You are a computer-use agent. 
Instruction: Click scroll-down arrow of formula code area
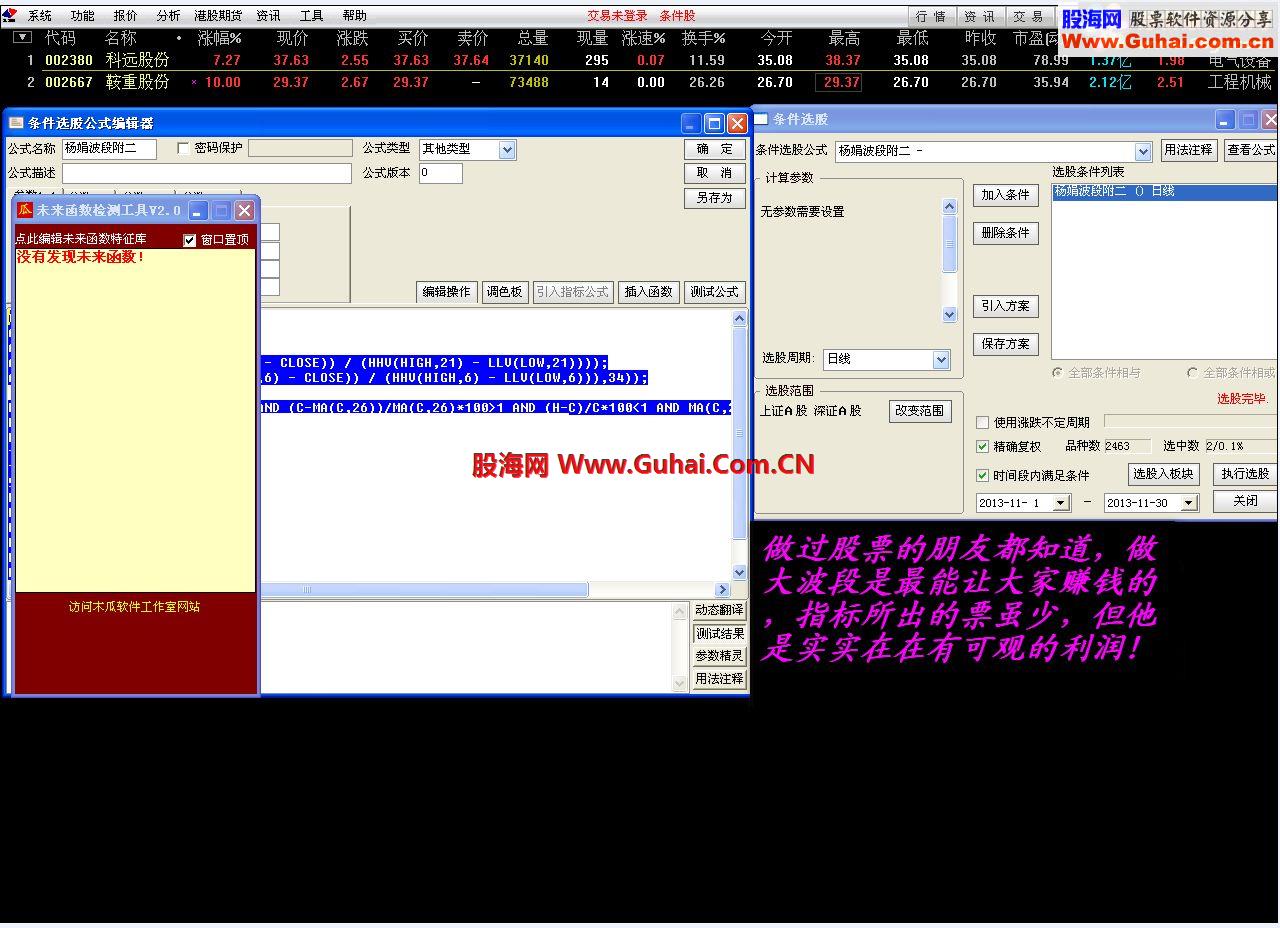[x=740, y=573]
